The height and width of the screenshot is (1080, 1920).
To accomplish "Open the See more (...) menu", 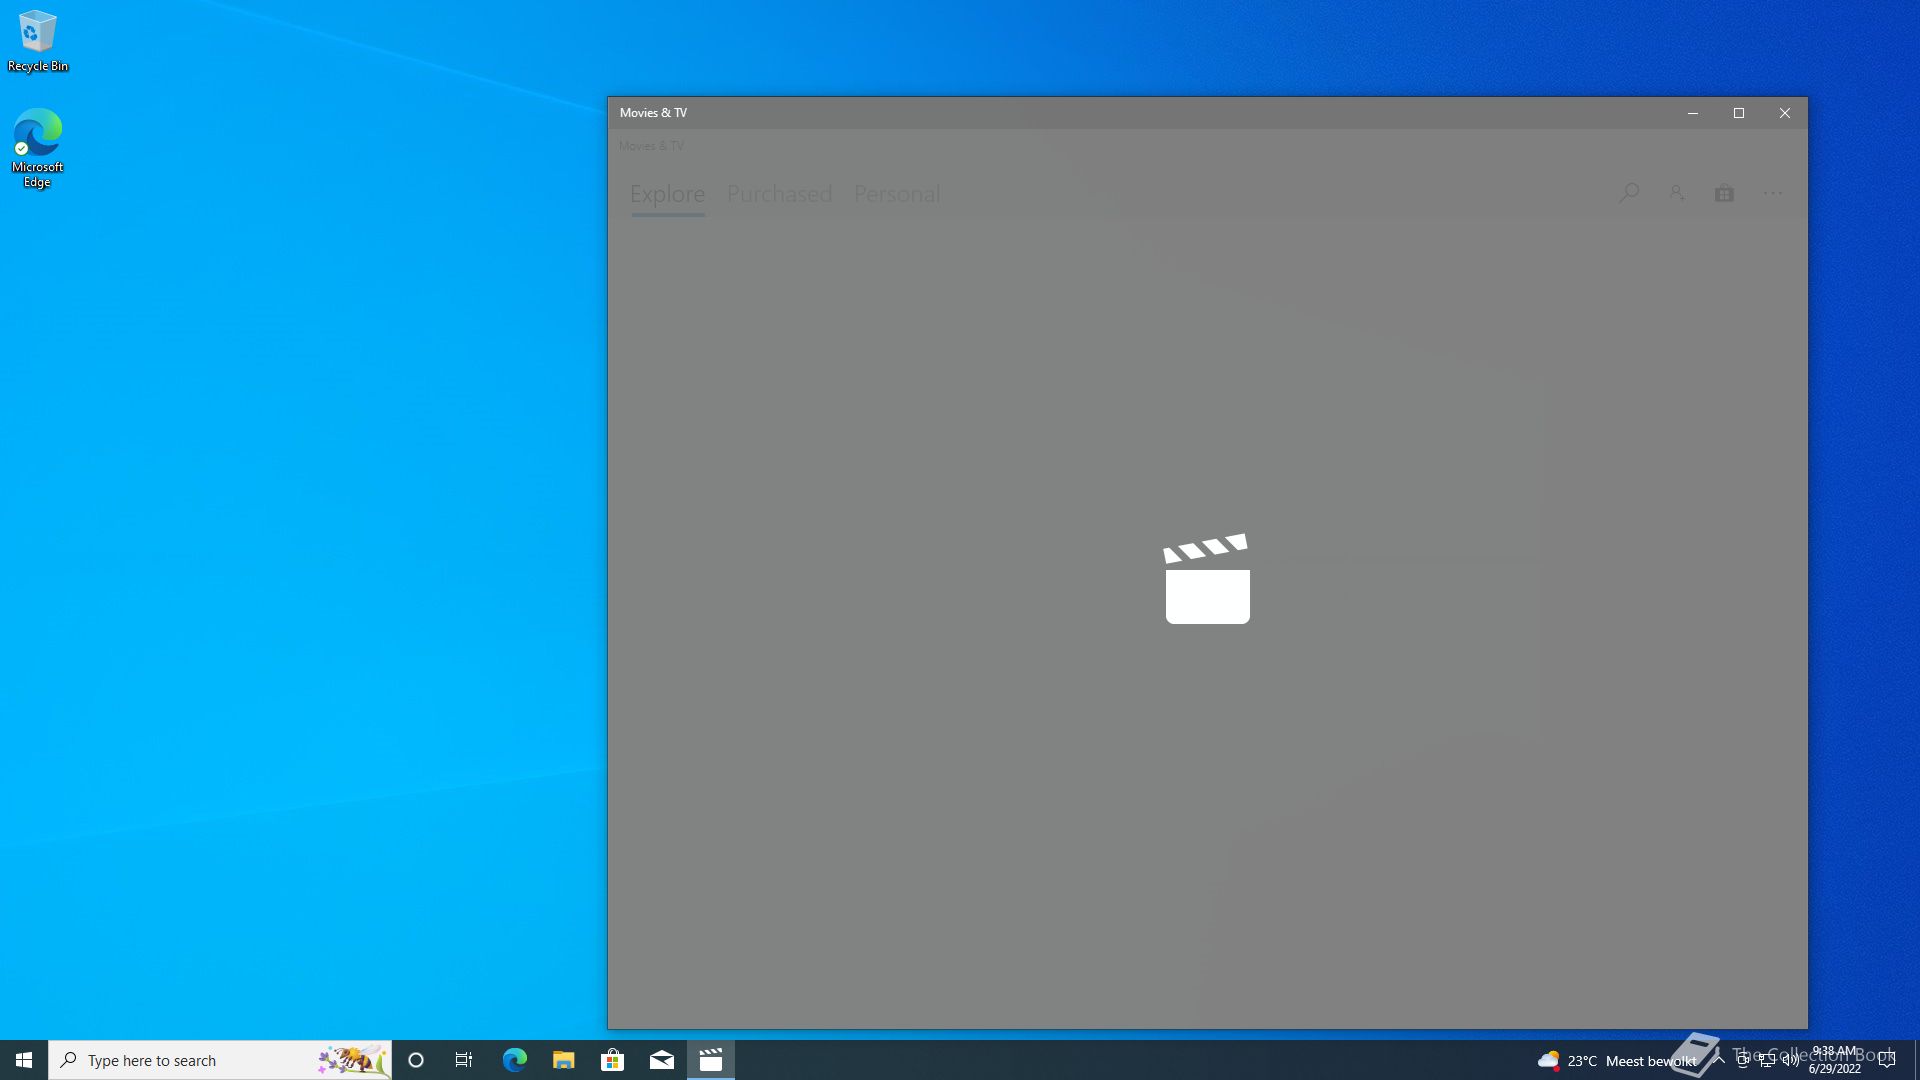I will [1773, 192].
